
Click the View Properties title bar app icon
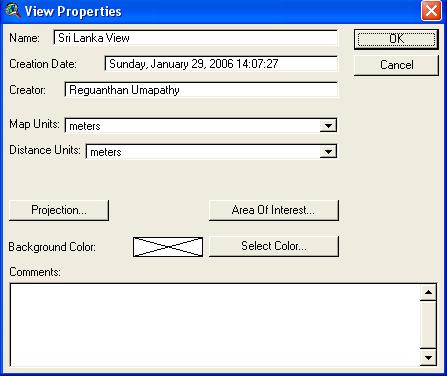coord(13,11)
